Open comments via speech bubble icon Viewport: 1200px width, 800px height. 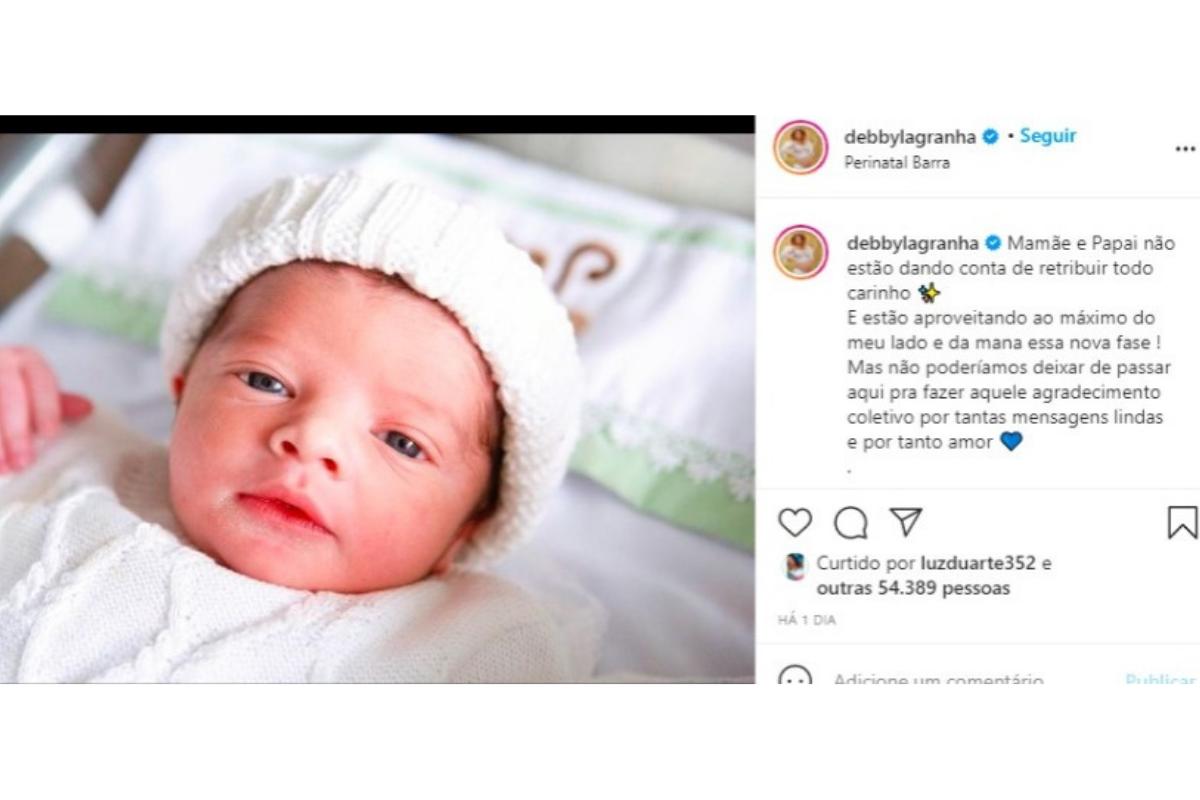click(x=851, y=522)
